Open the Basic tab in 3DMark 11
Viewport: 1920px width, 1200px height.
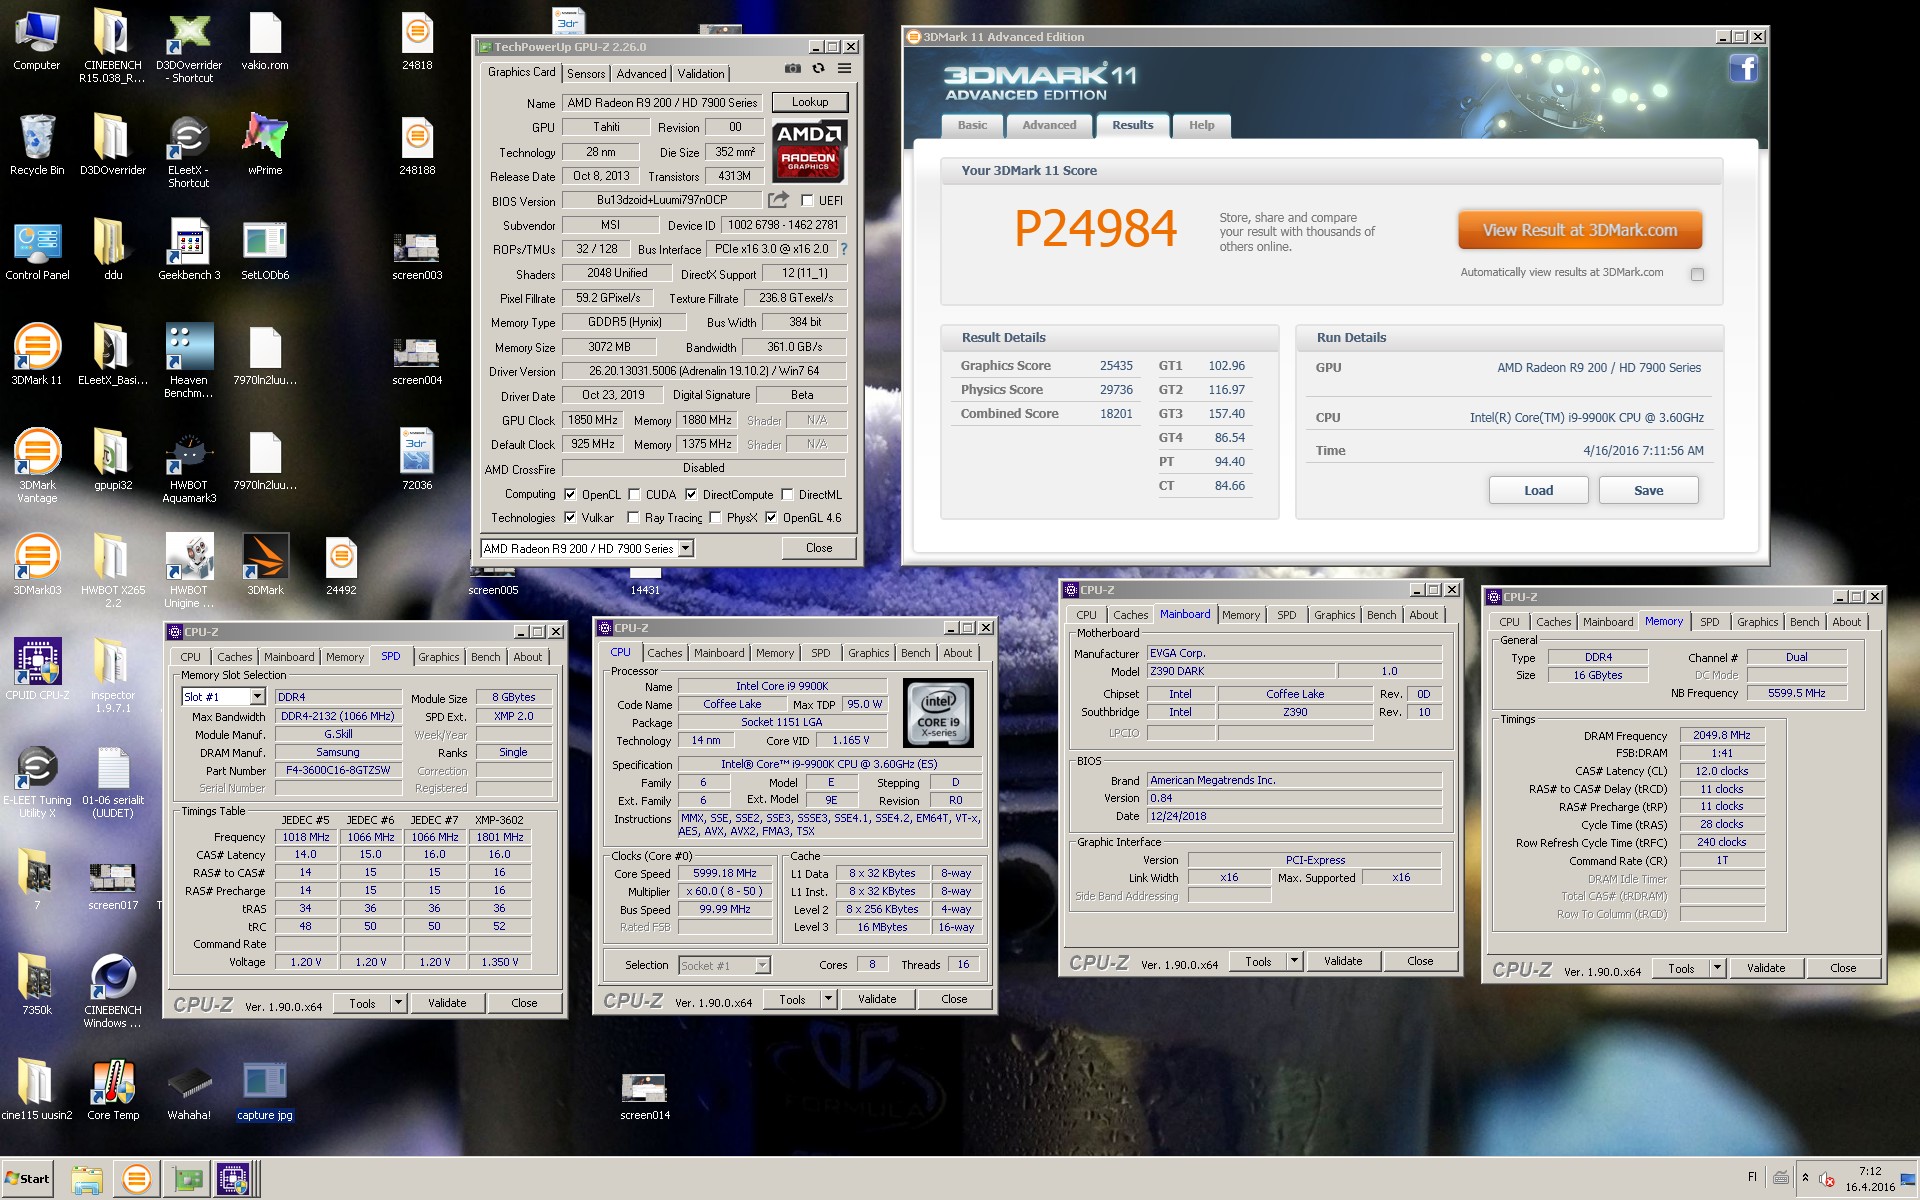click(972, 125)
